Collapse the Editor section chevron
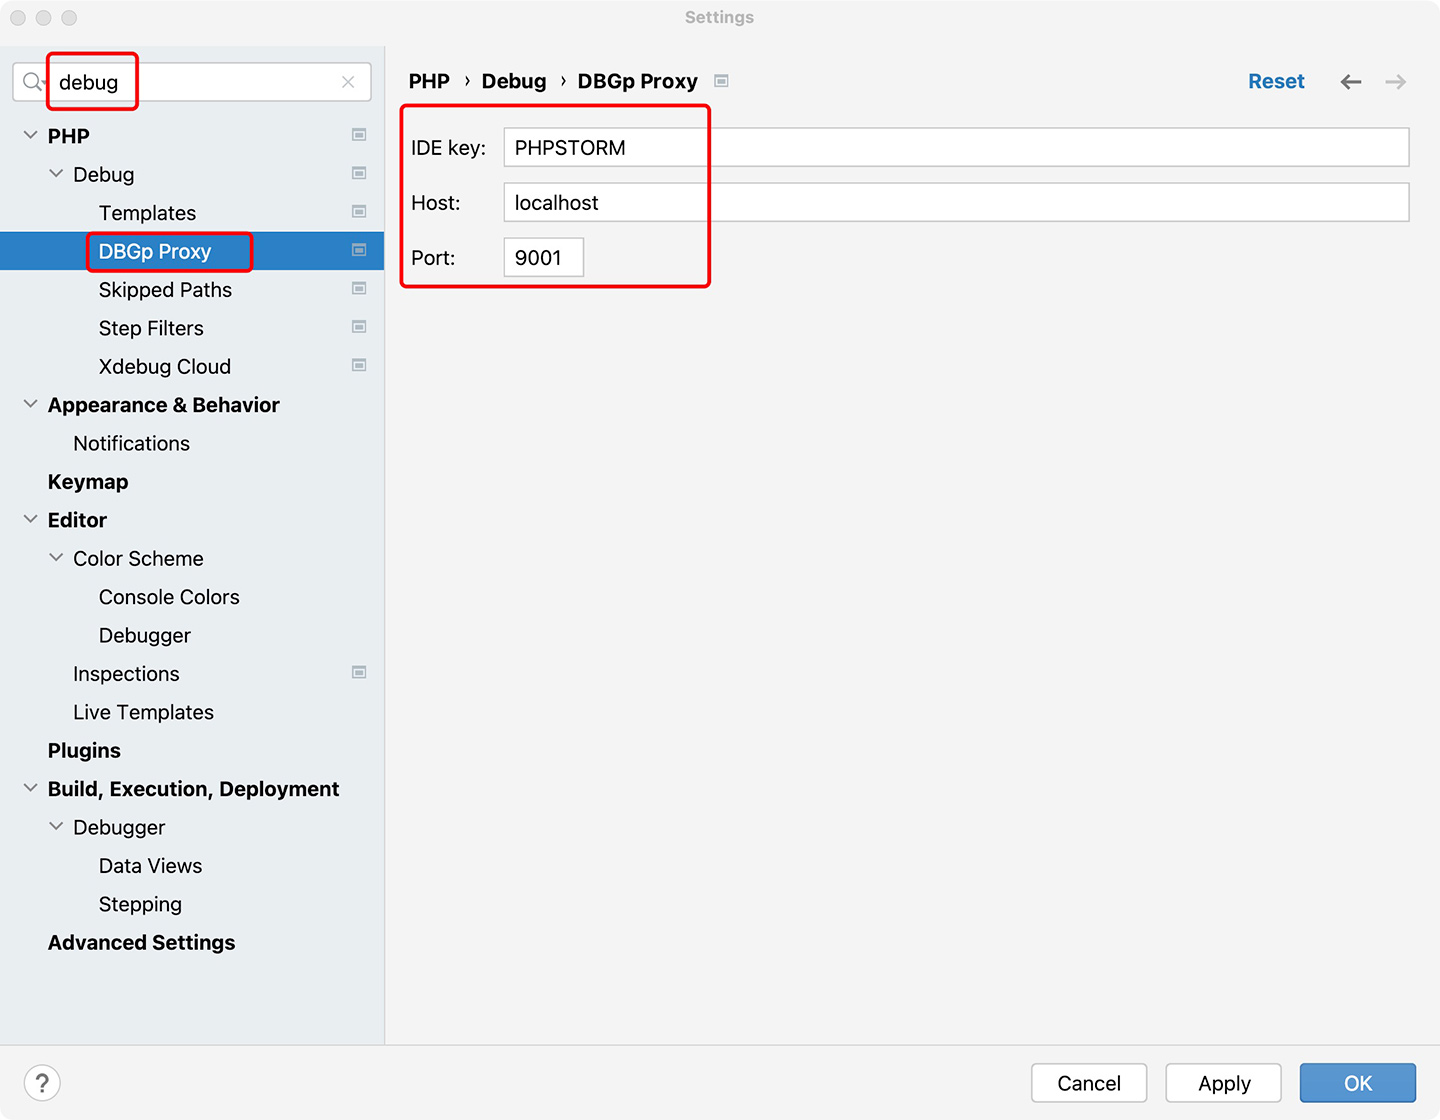 coord(30,520)
